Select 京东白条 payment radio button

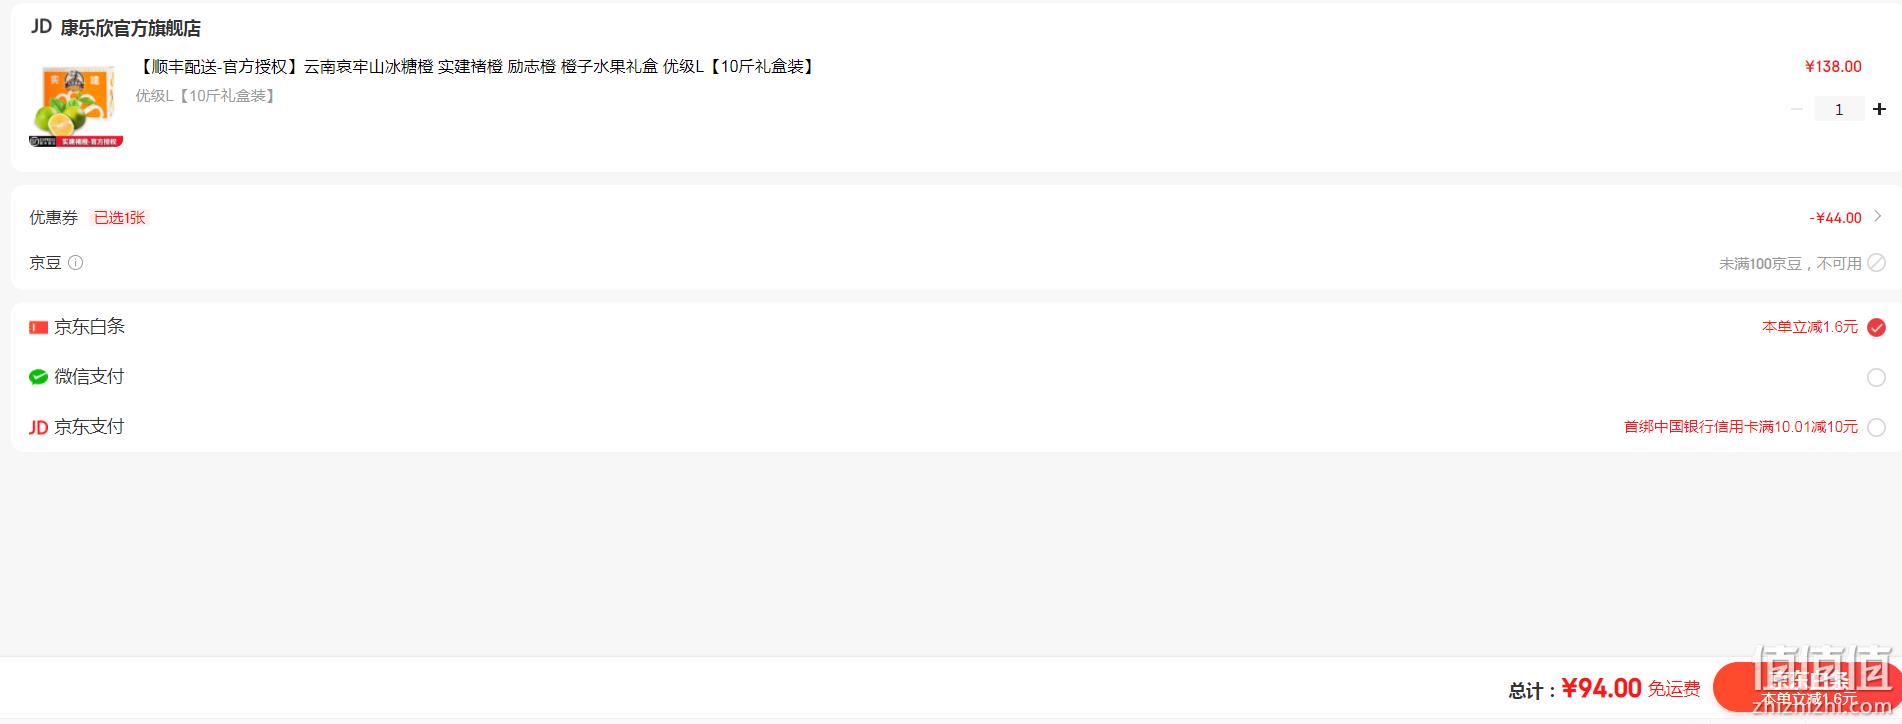(x=1877, y=327)
